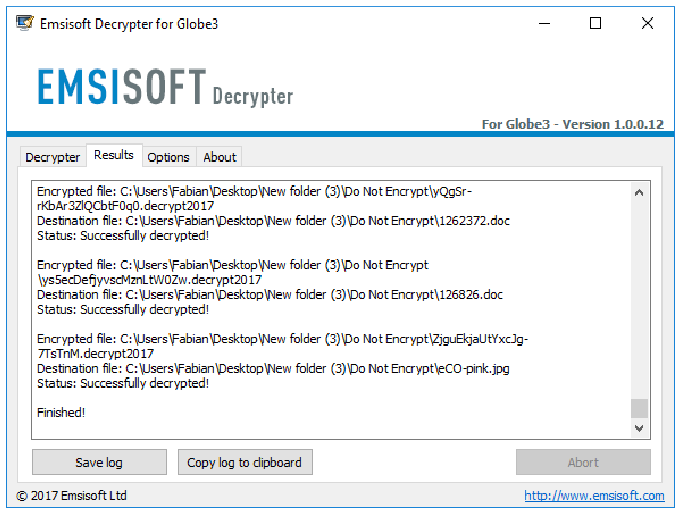
Task: Click the 'Finished!' line in the log
Action: click(61, 412)
